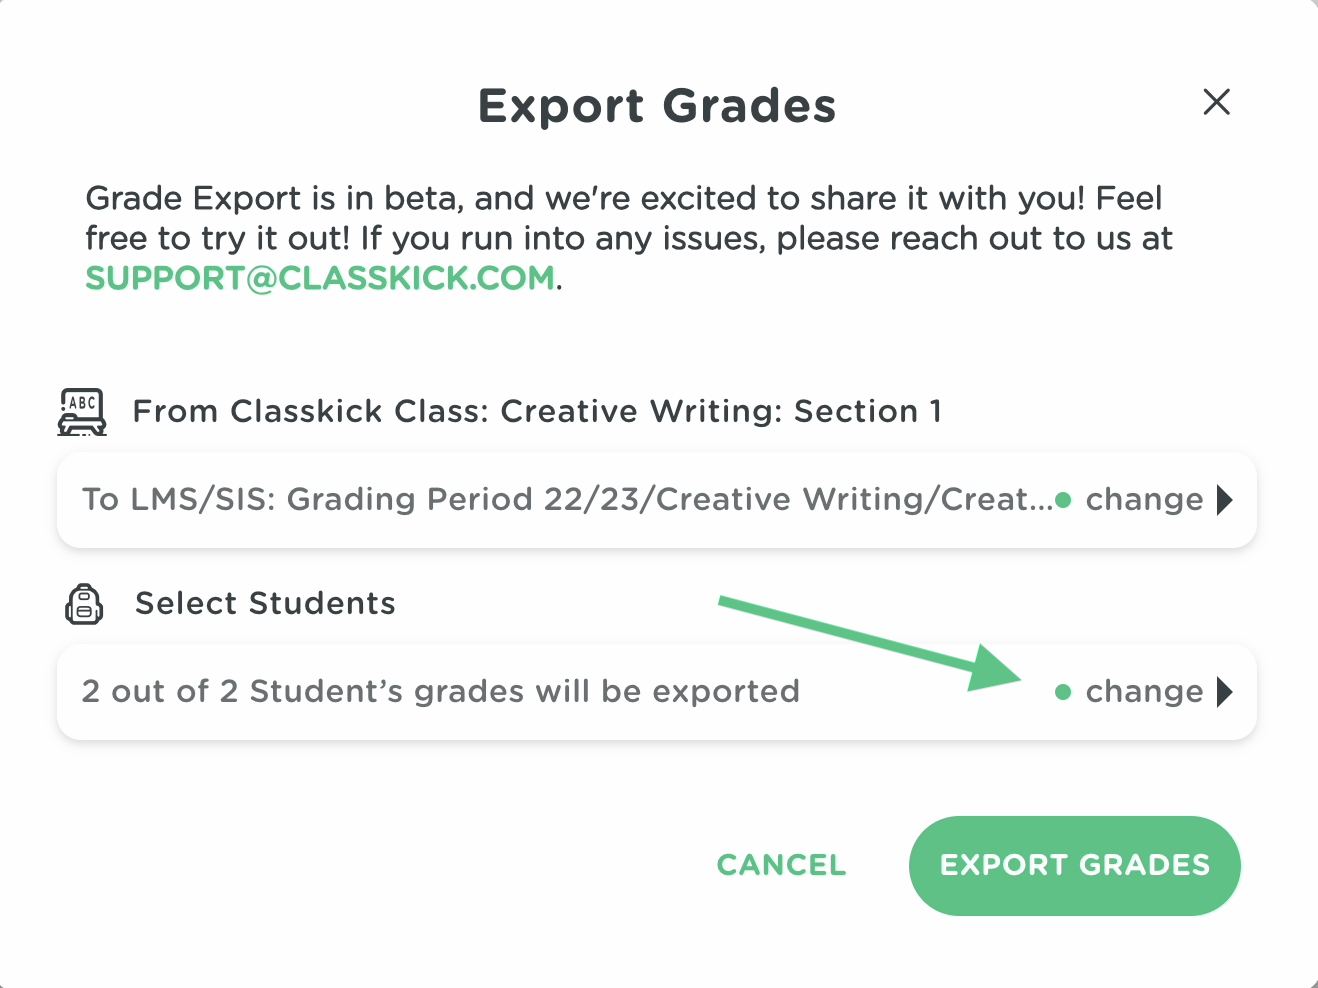Click the 'Export Grades' dialog title
The height and width of the screenshot is (988, 1318).
click(x=657, y=106)
